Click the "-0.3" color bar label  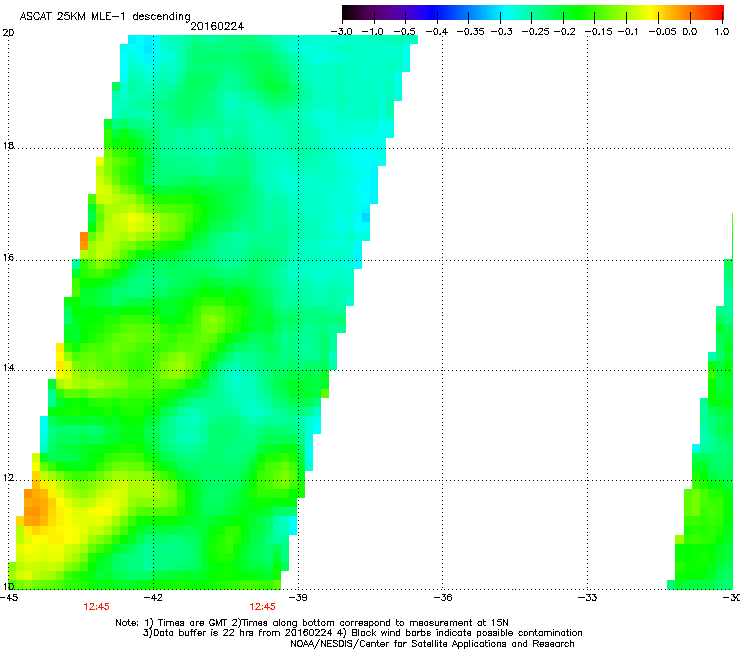[x=501, y=32]
